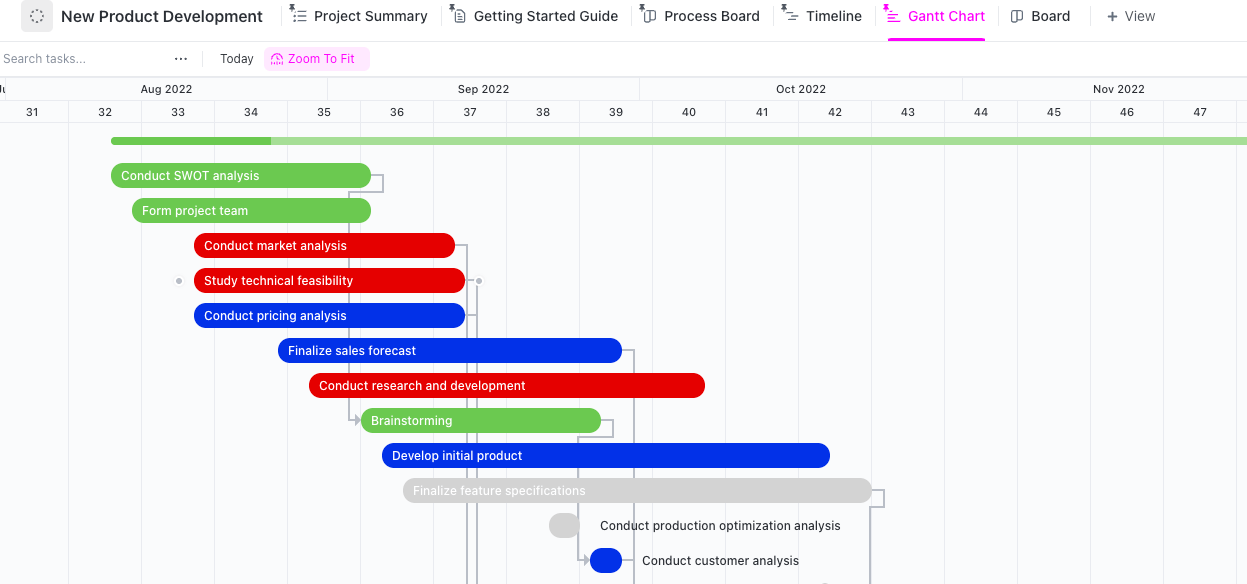Select the Conduct SWOT analysis task bar
The height and width of the screenshot is (584, 1247).
pyautogui.click(x=240, y=176)
